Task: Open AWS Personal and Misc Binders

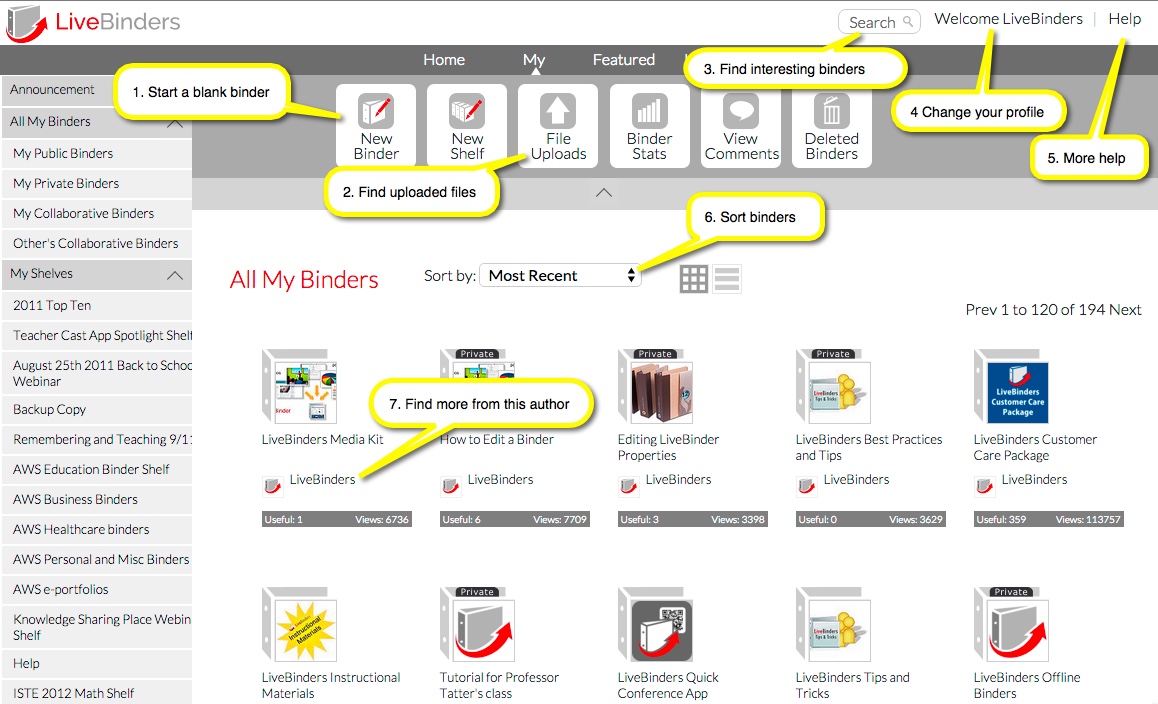Action: 97,560
